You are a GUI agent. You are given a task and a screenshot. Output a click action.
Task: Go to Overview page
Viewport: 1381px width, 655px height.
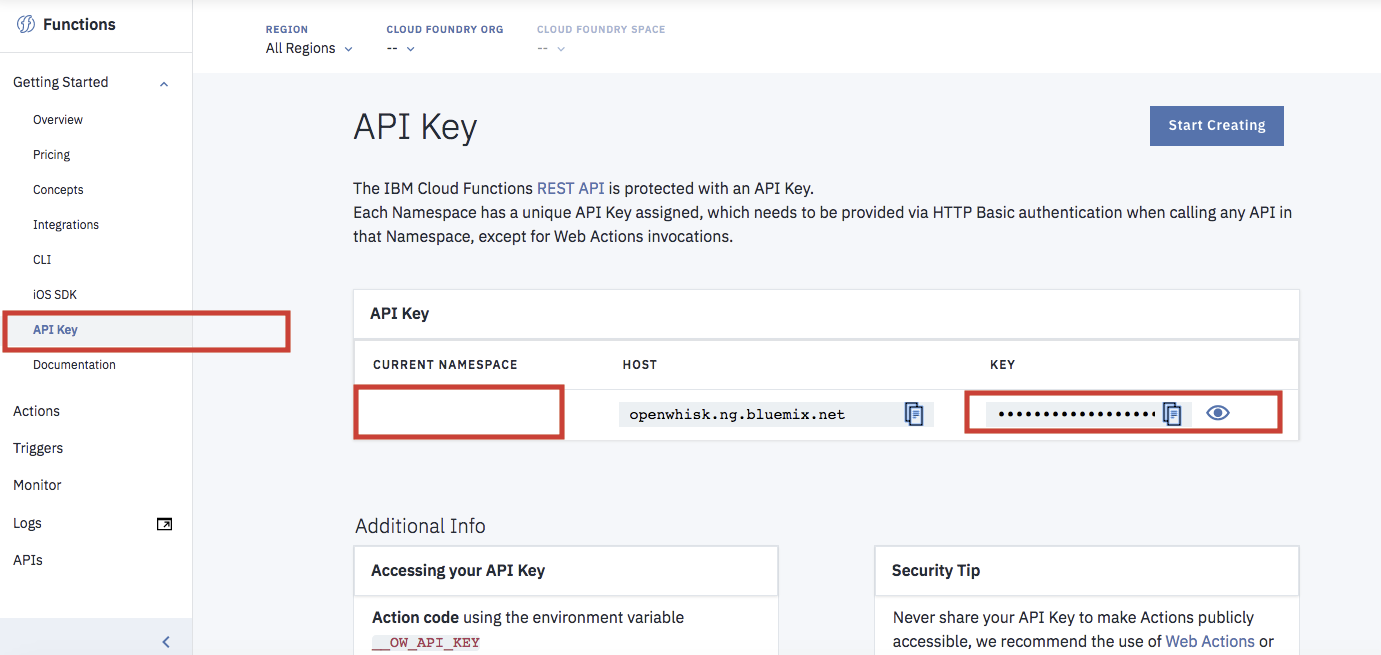(58, 120)
